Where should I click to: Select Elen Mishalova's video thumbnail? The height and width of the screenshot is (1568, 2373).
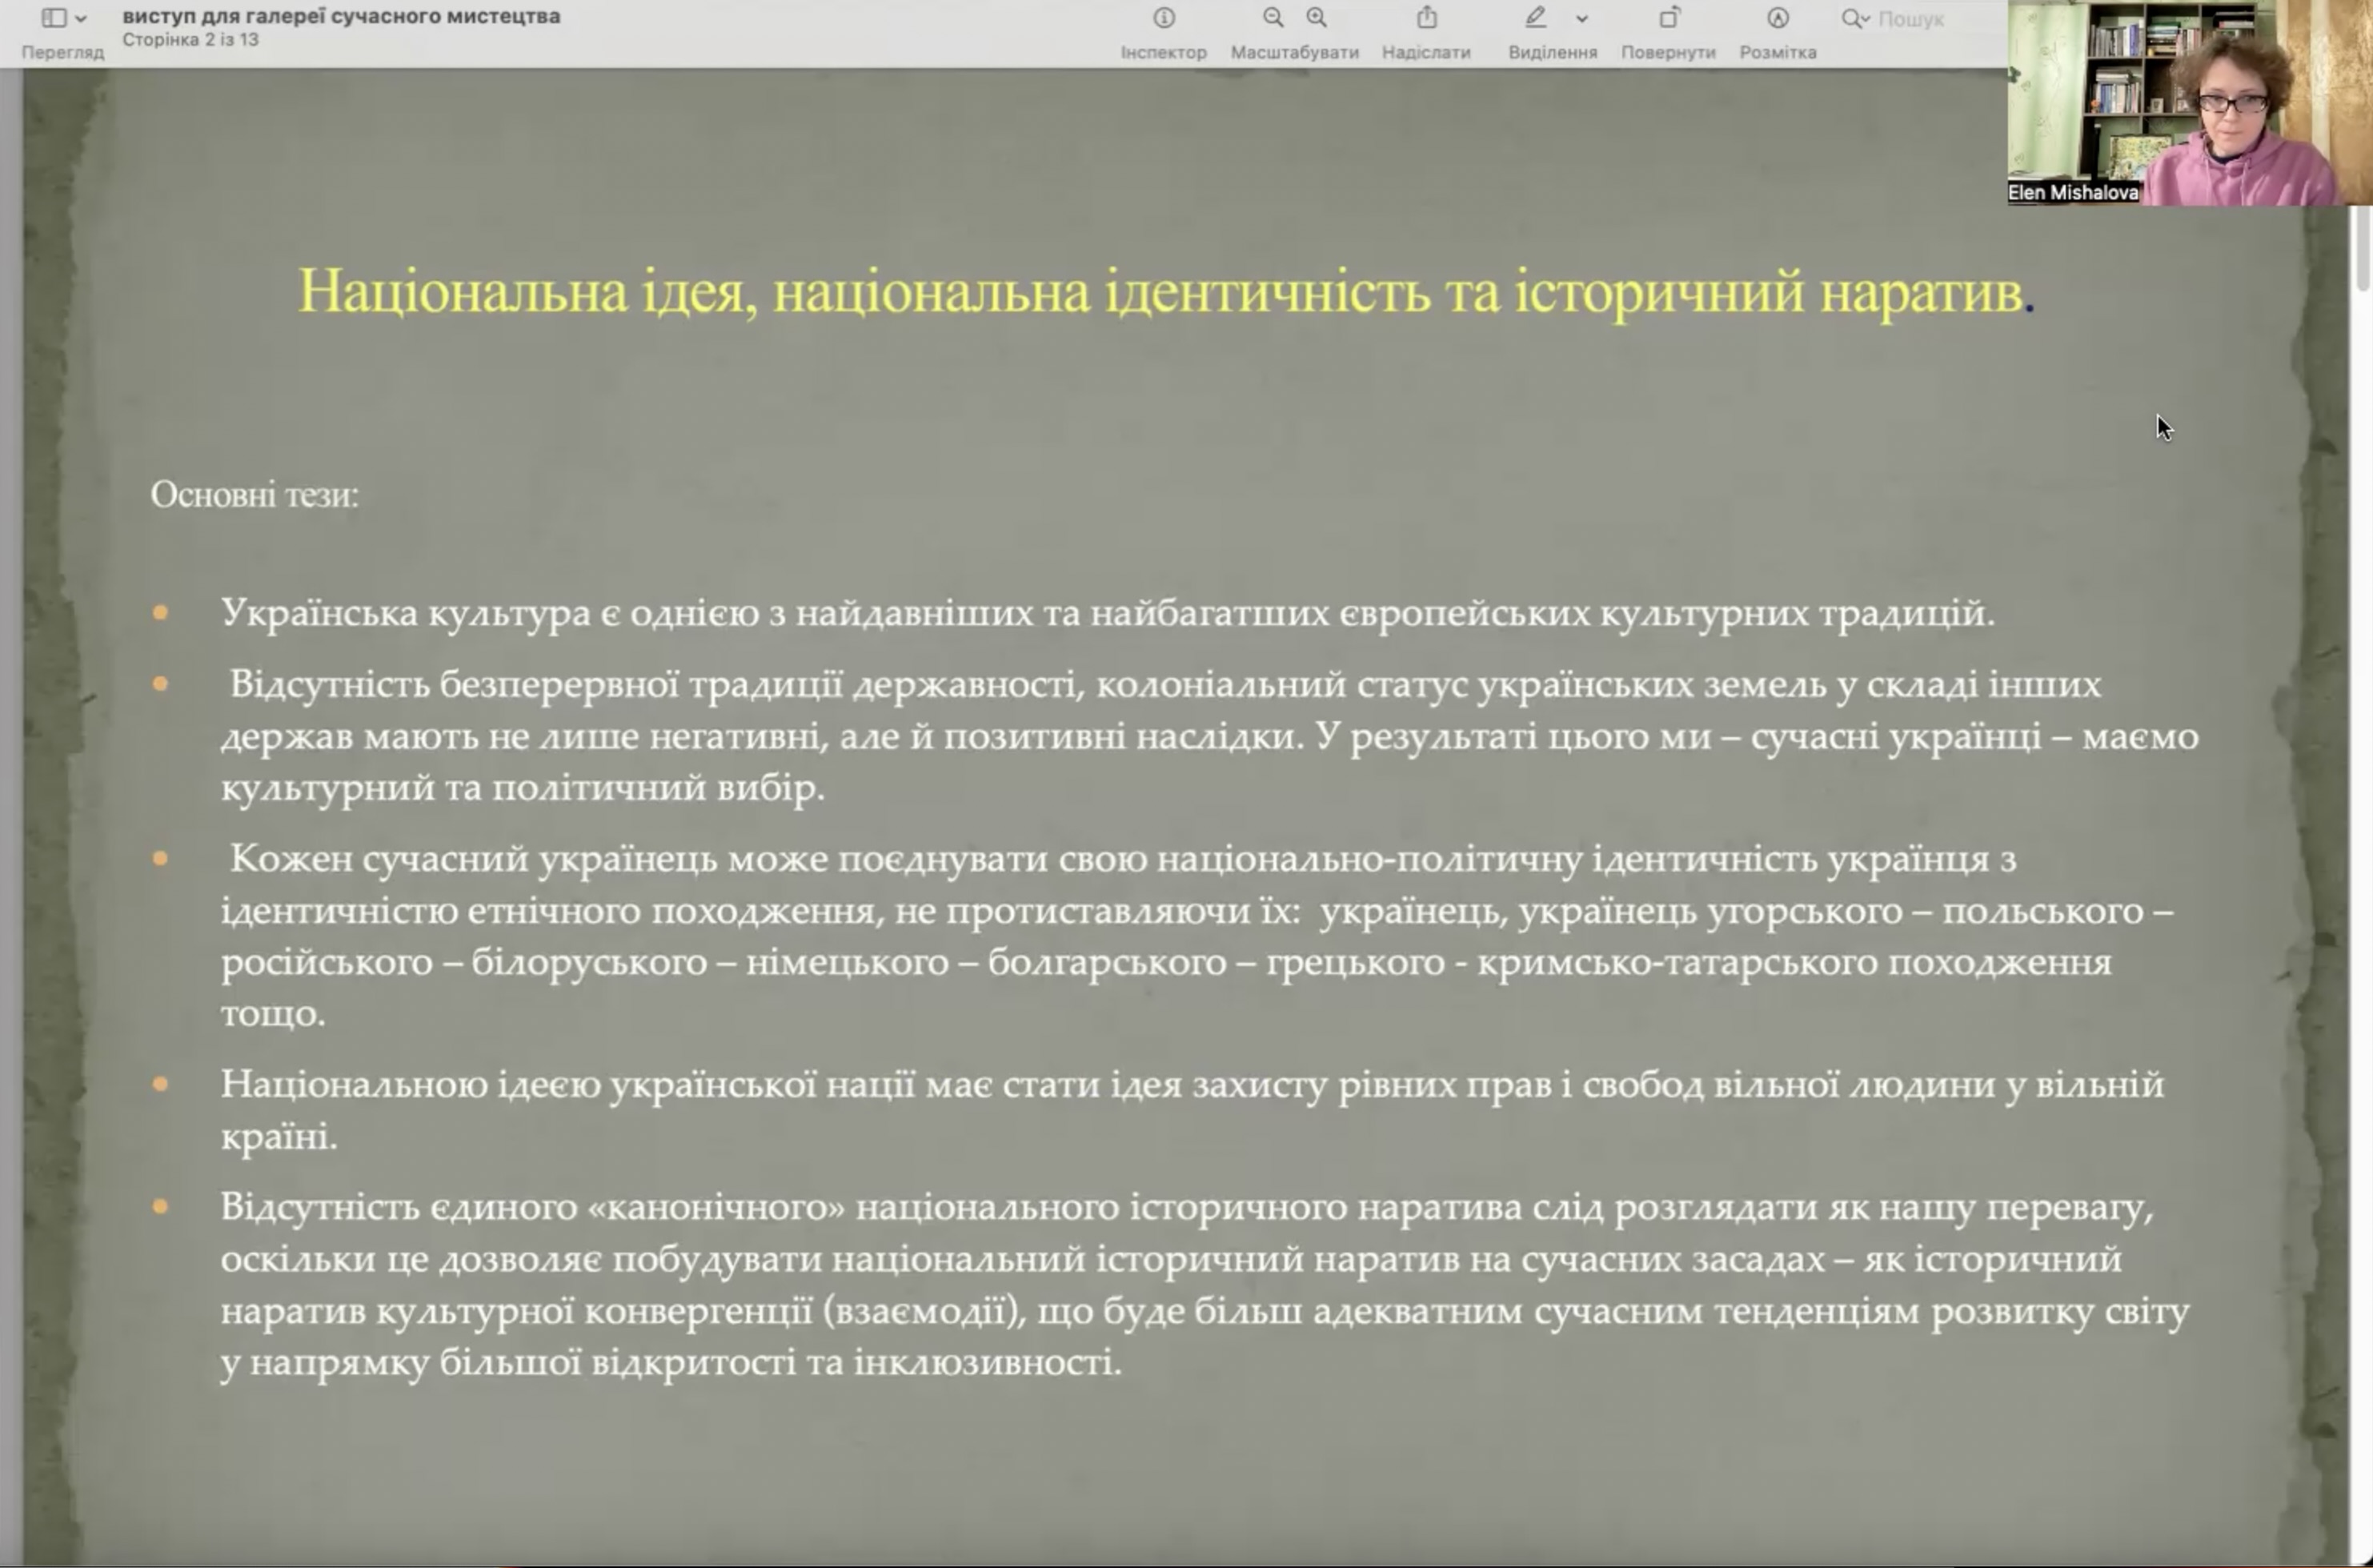[2189, 103]
